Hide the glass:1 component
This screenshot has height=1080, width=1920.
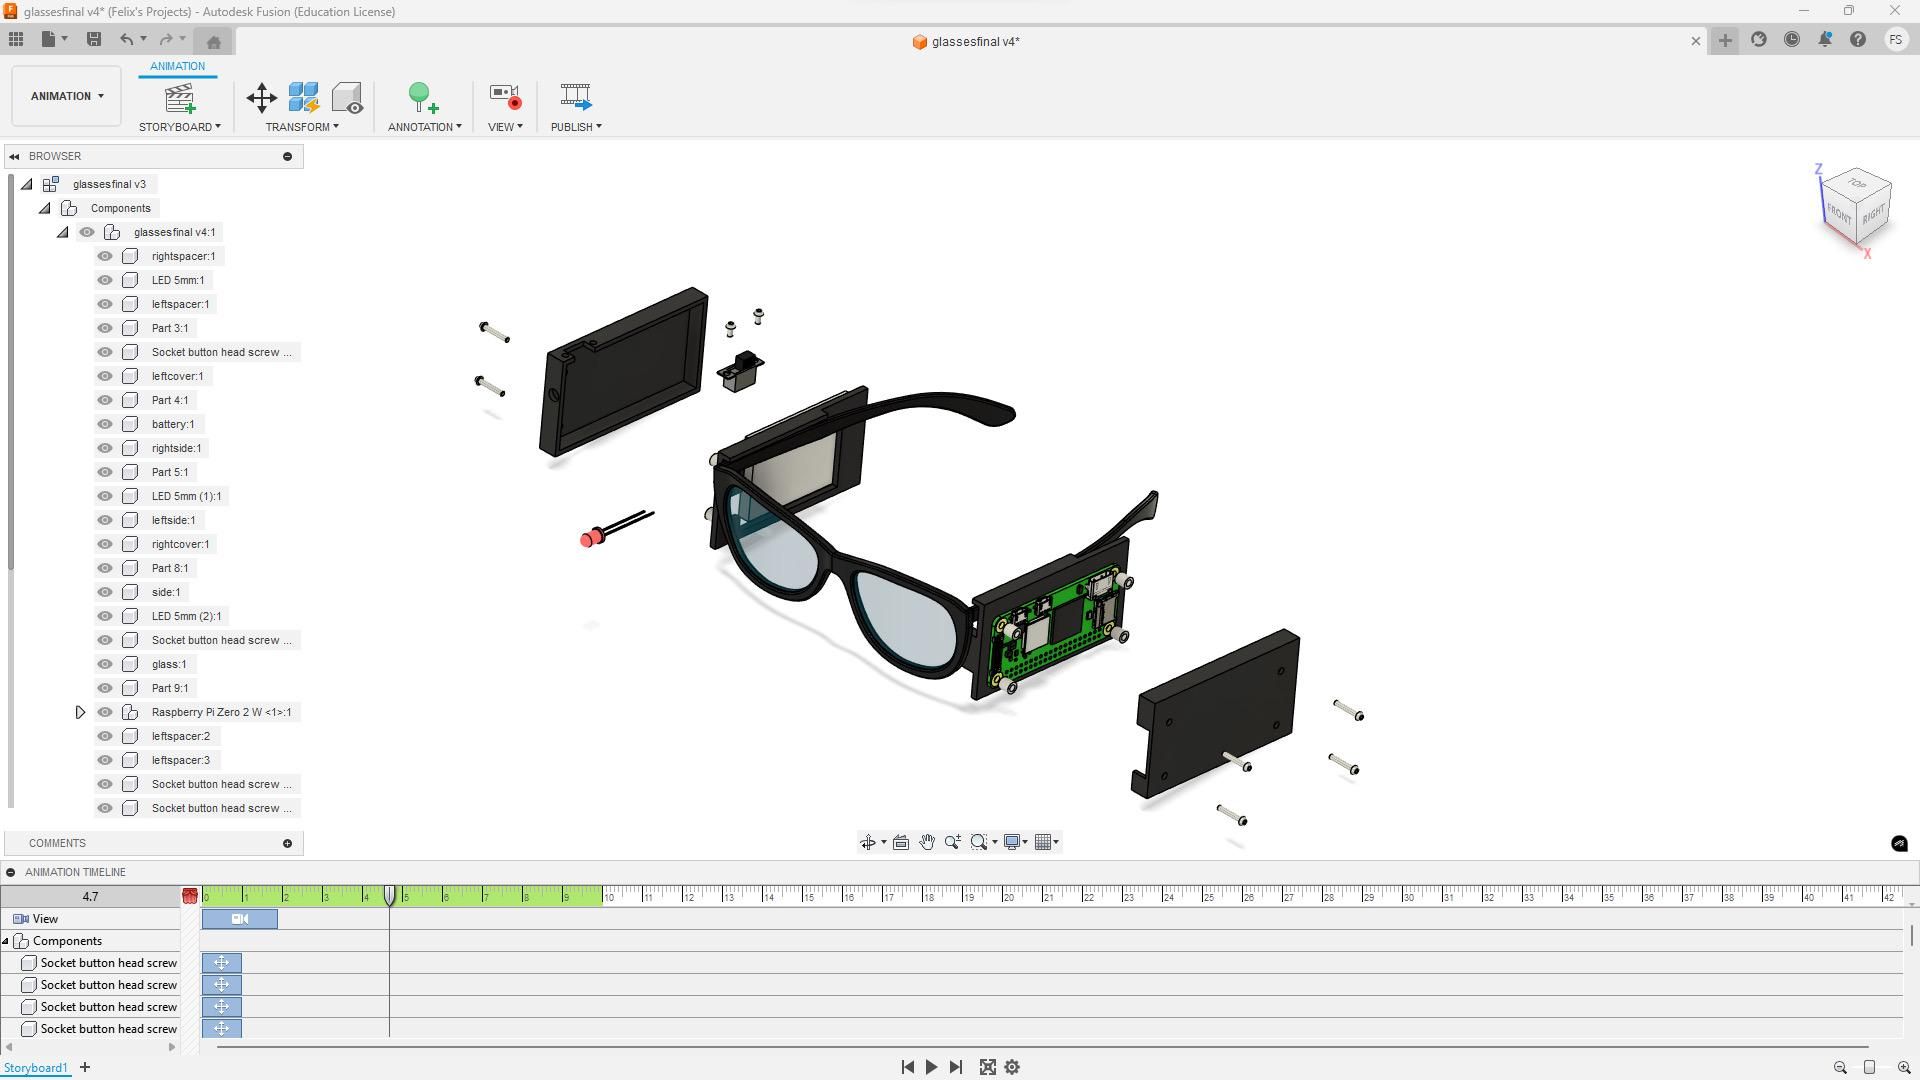click(105, 664)
